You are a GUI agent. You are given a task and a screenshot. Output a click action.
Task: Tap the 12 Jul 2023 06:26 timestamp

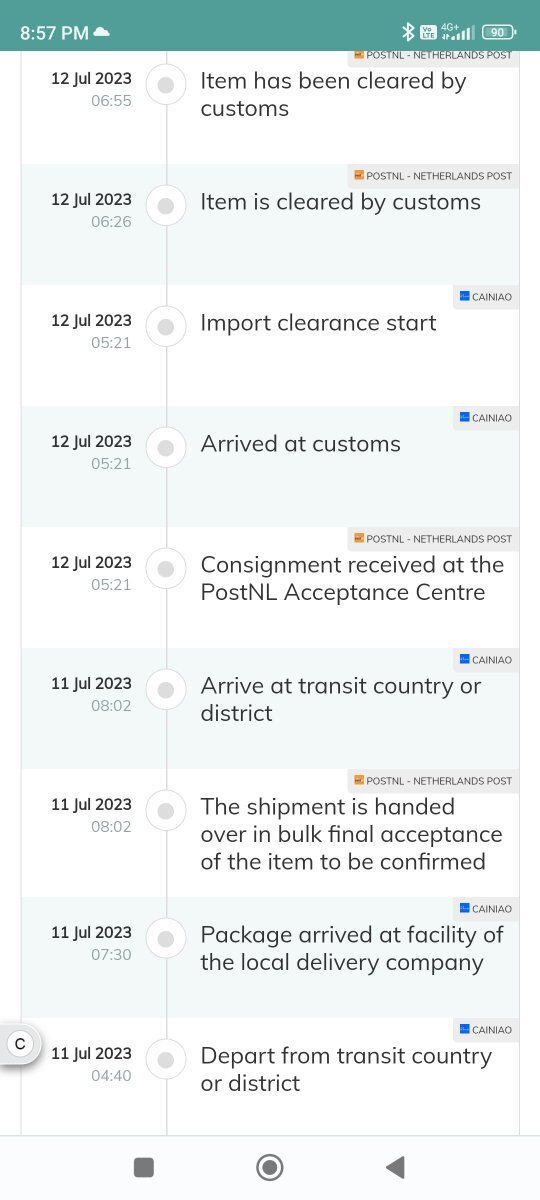(92, 210)
